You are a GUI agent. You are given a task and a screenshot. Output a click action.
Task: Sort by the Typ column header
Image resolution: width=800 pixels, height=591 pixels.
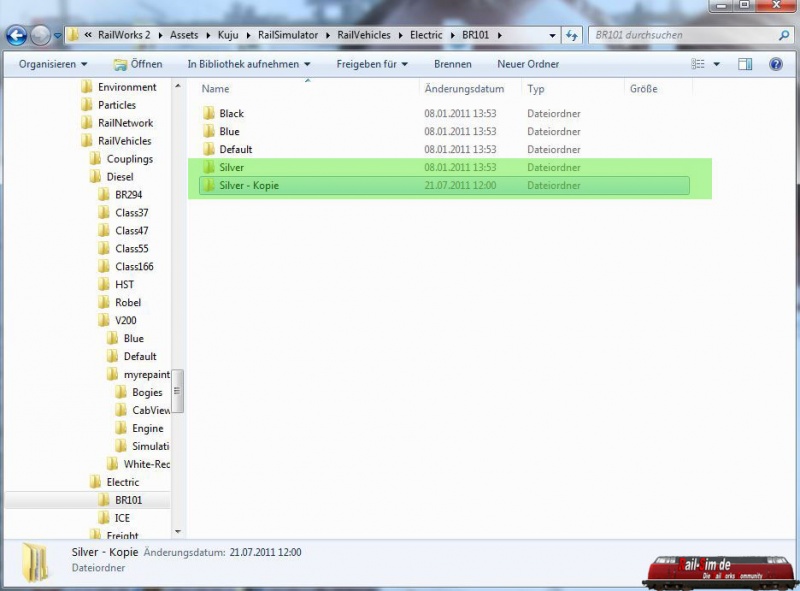(x=536, y=89)
